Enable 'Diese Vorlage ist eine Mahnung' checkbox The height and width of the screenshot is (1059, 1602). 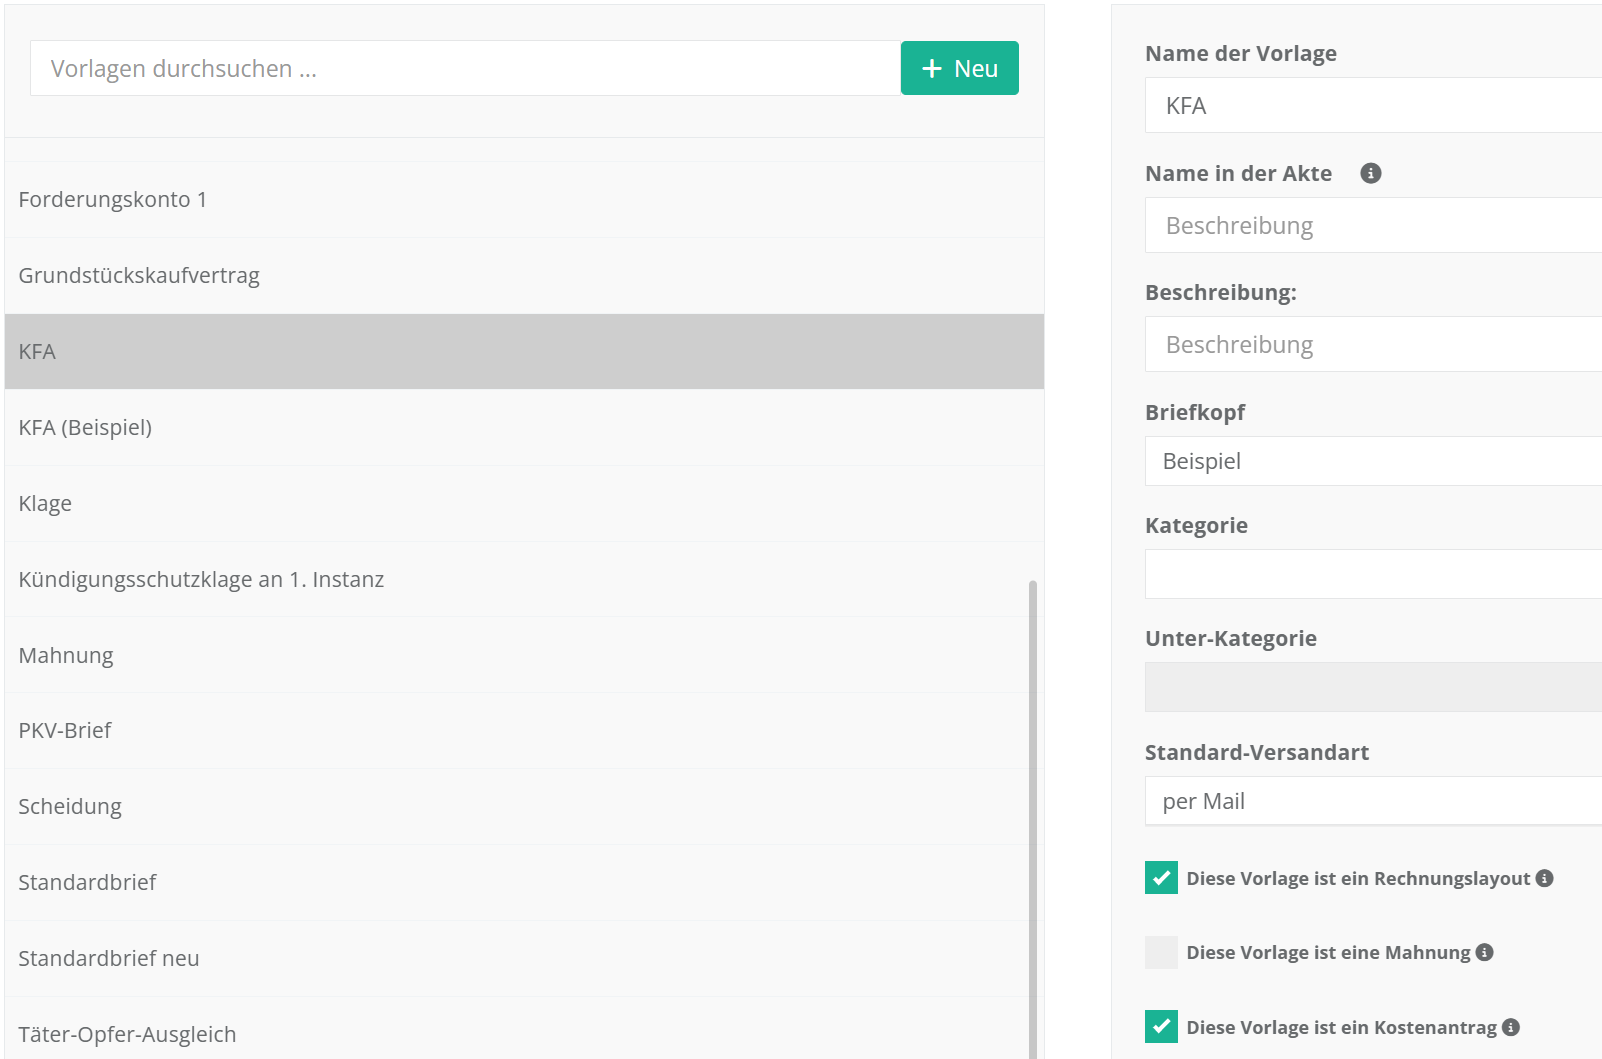[x=1161, y=952]
